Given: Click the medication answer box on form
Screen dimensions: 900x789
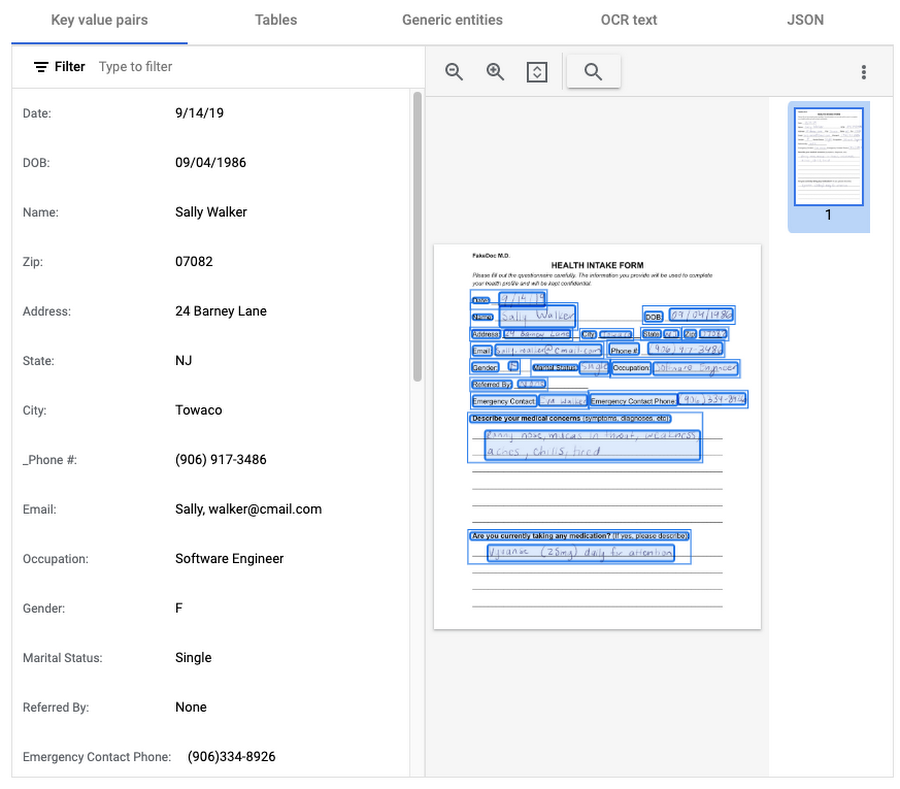Looking at the screenshot, I should (580, 553).
